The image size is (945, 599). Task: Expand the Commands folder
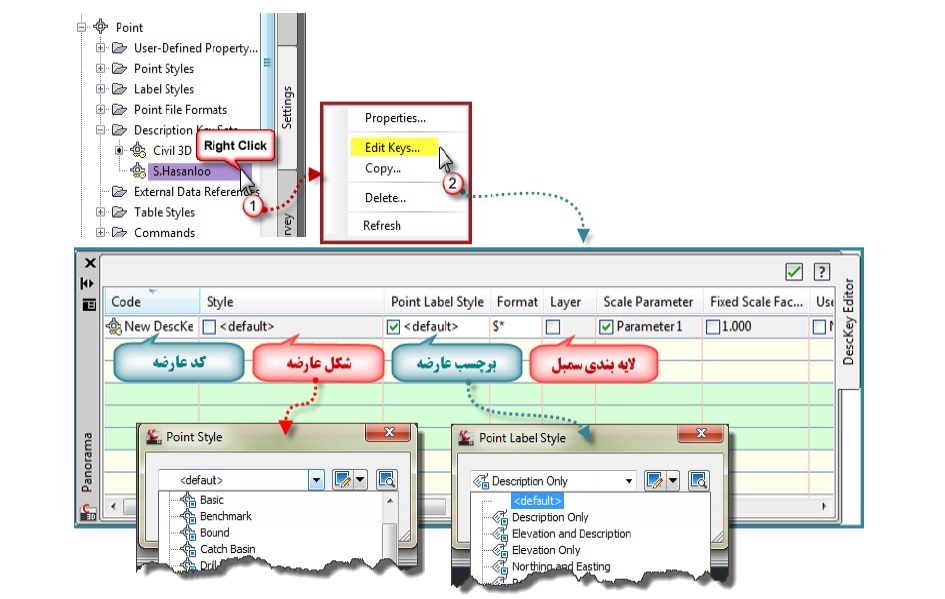101,232
